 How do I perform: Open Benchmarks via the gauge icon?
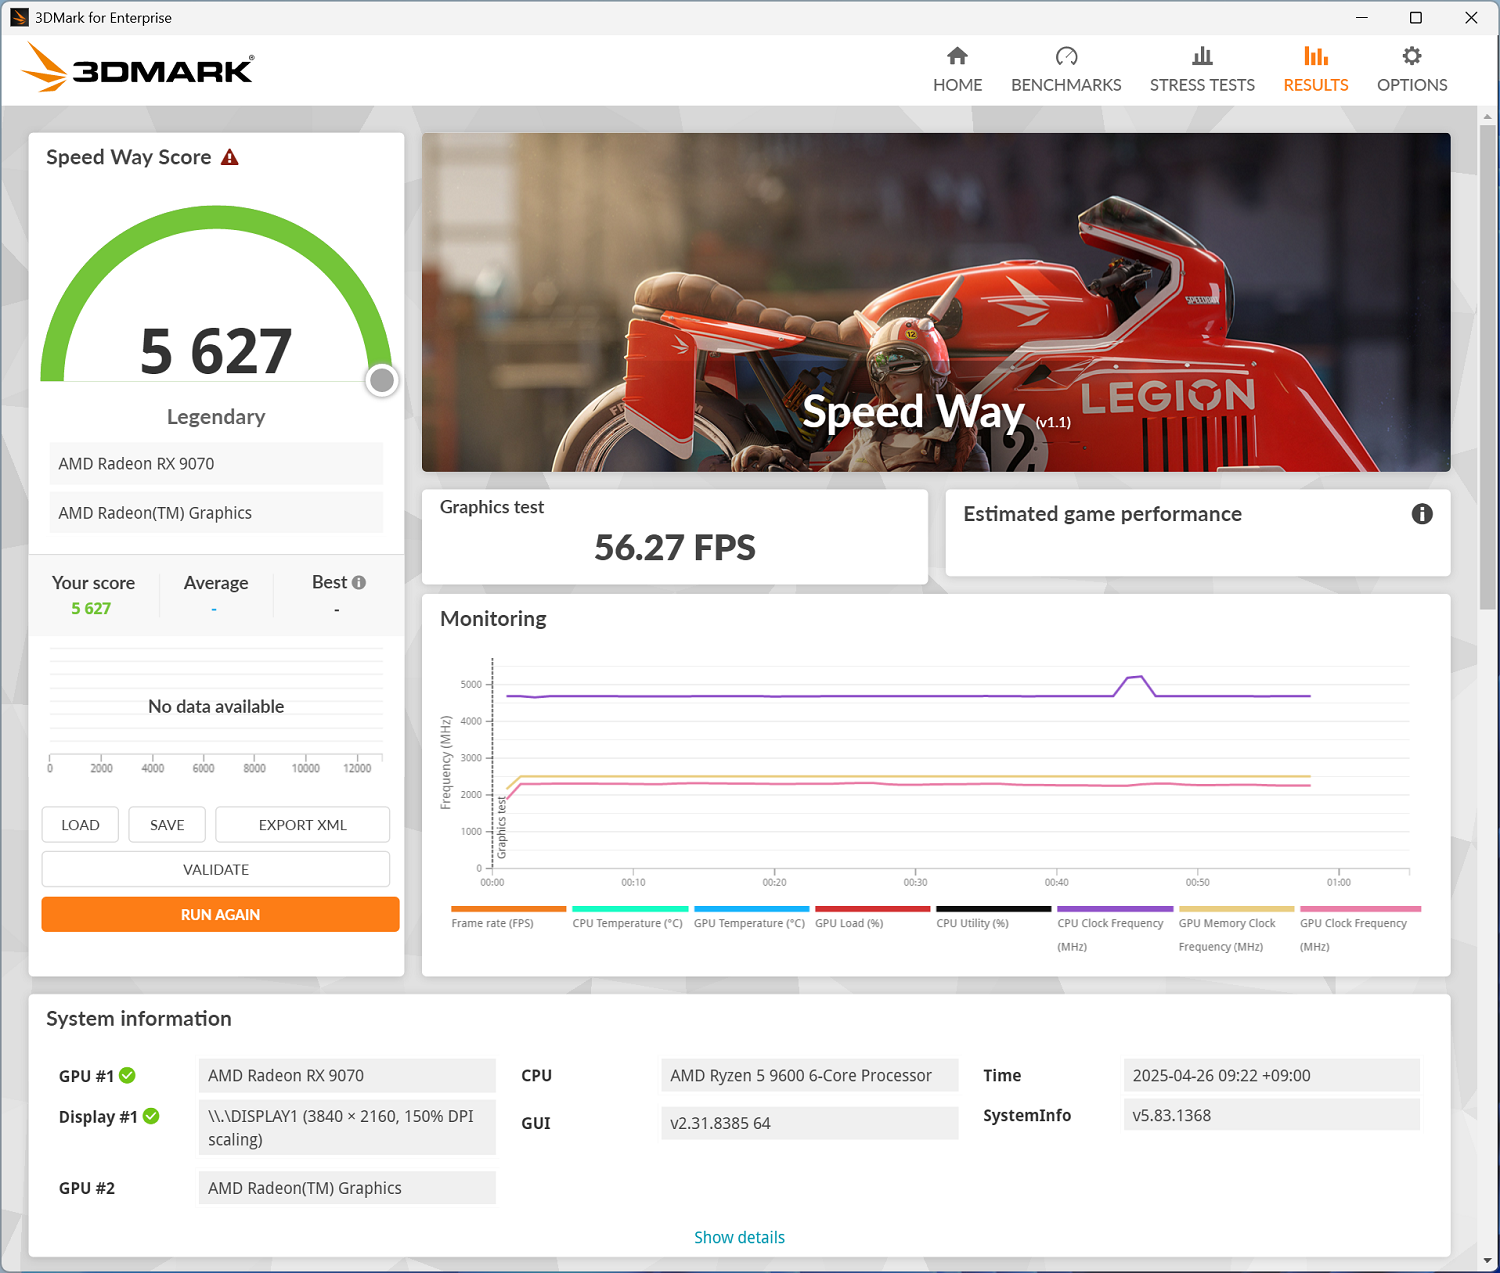point(1066,56)
